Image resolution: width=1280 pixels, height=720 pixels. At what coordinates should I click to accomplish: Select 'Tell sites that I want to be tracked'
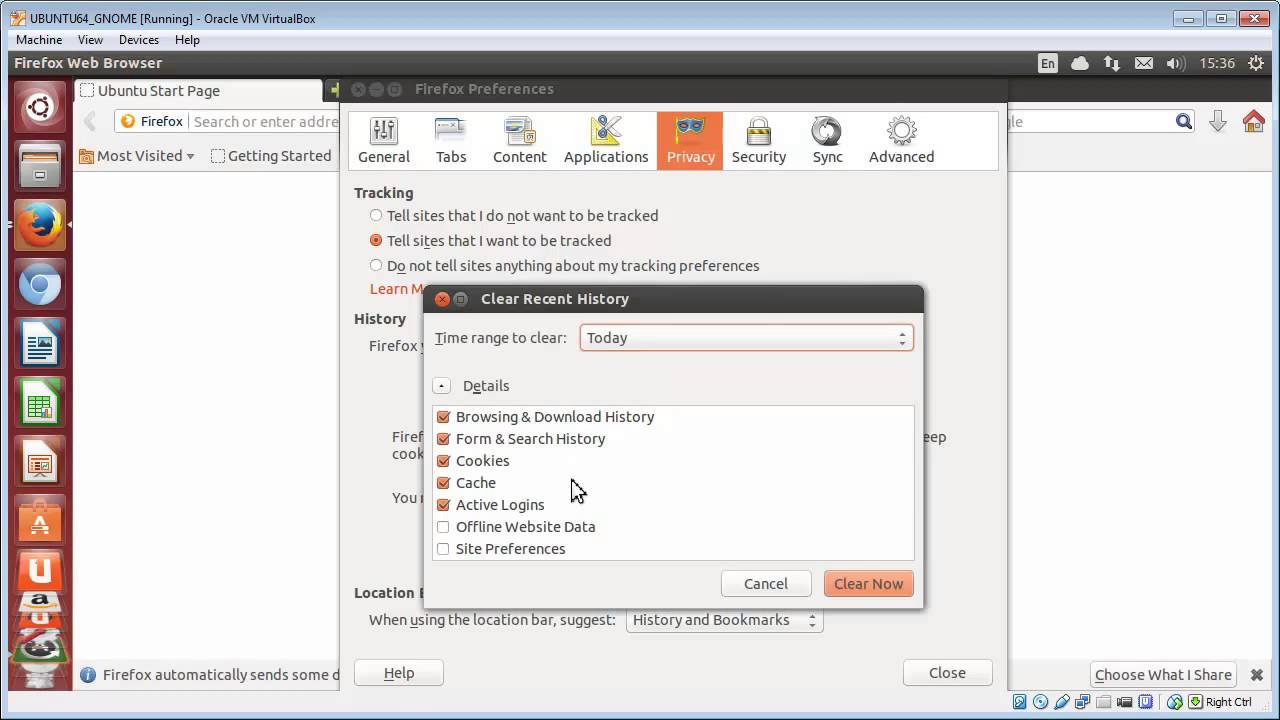pyautogui.click(x=376, y=240)
